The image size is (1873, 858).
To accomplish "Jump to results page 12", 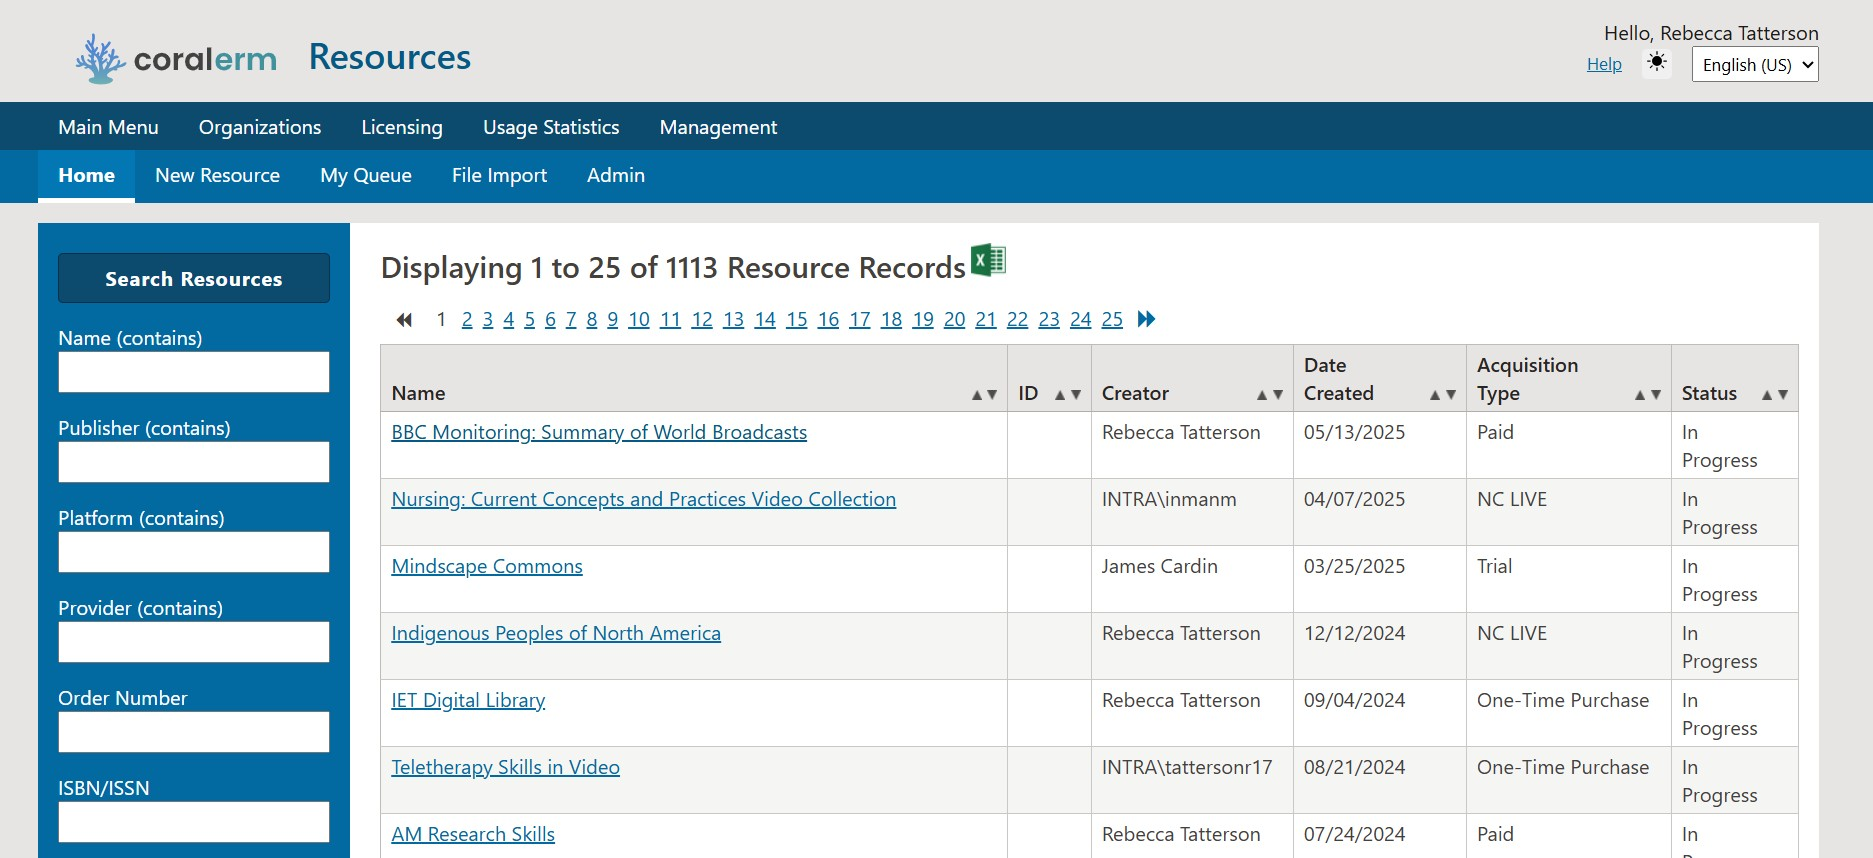I will [x=701, y=319].
